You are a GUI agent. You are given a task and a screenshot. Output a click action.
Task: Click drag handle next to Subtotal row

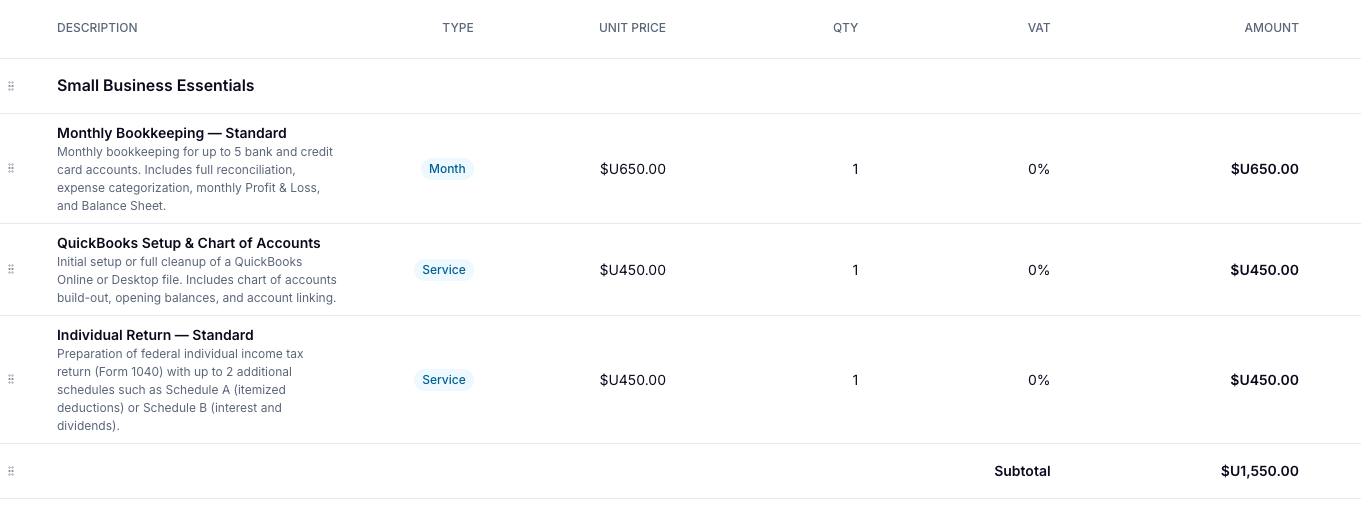[x=11, y=471]
